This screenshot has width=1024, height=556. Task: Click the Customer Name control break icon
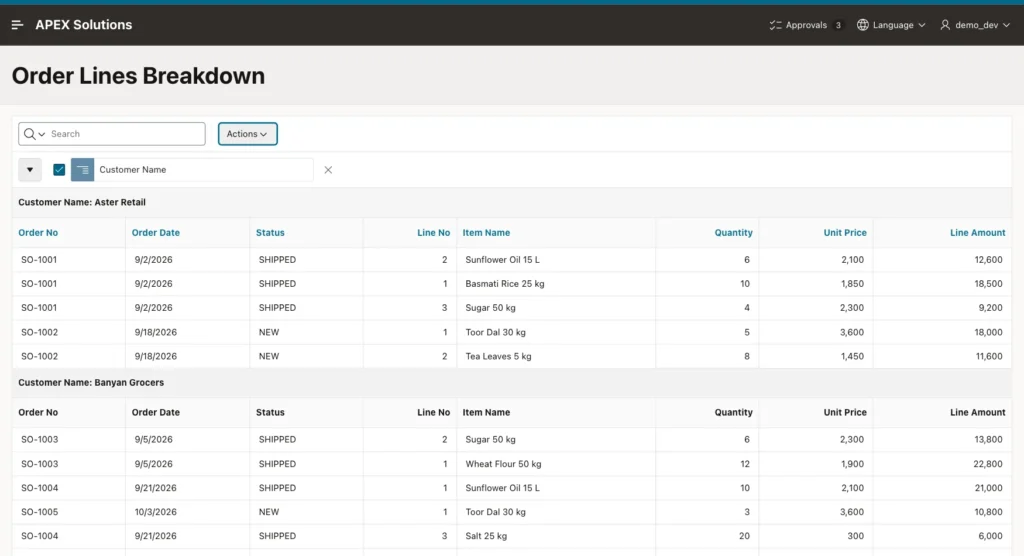[x=82, y=170]
